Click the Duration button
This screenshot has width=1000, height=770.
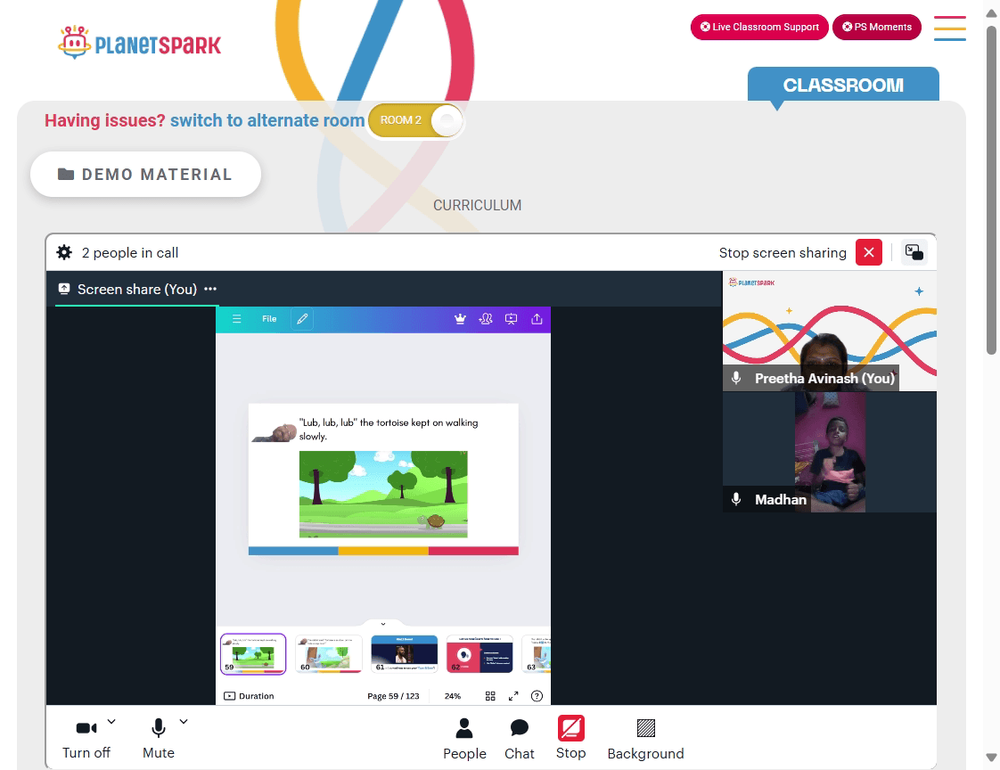(x=249, y=696)
